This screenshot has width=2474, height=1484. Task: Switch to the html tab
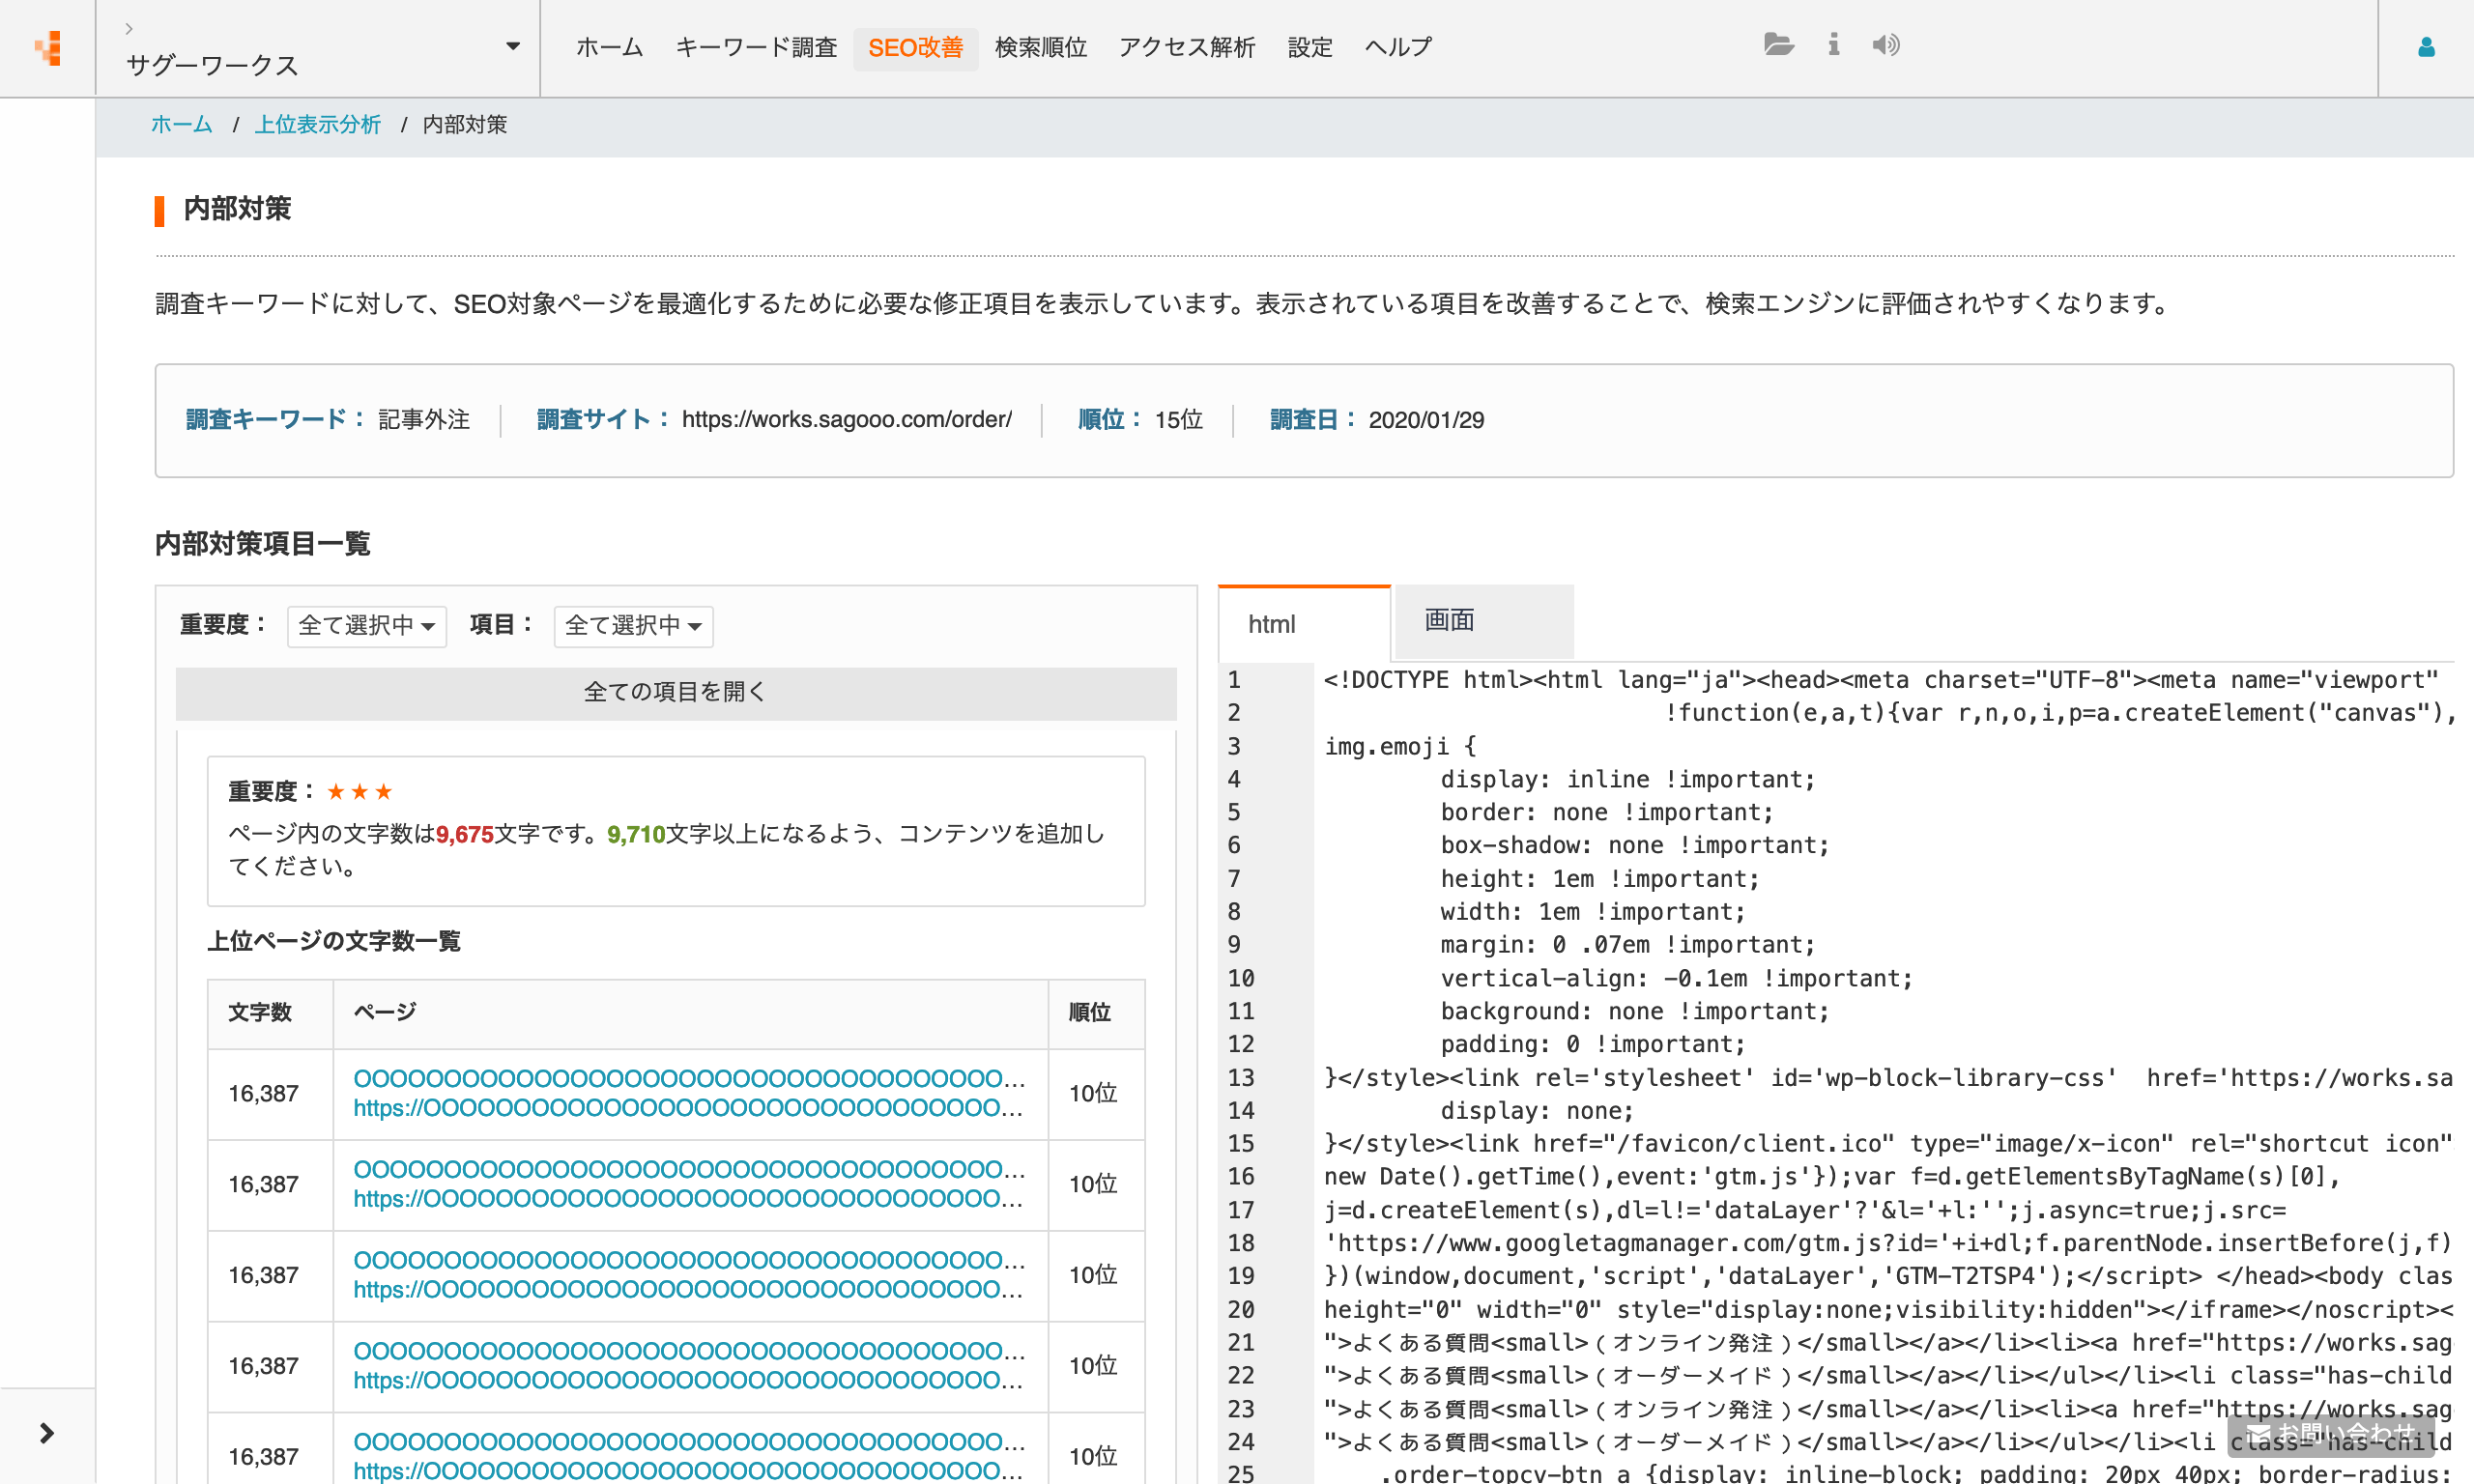point(1304,623)
